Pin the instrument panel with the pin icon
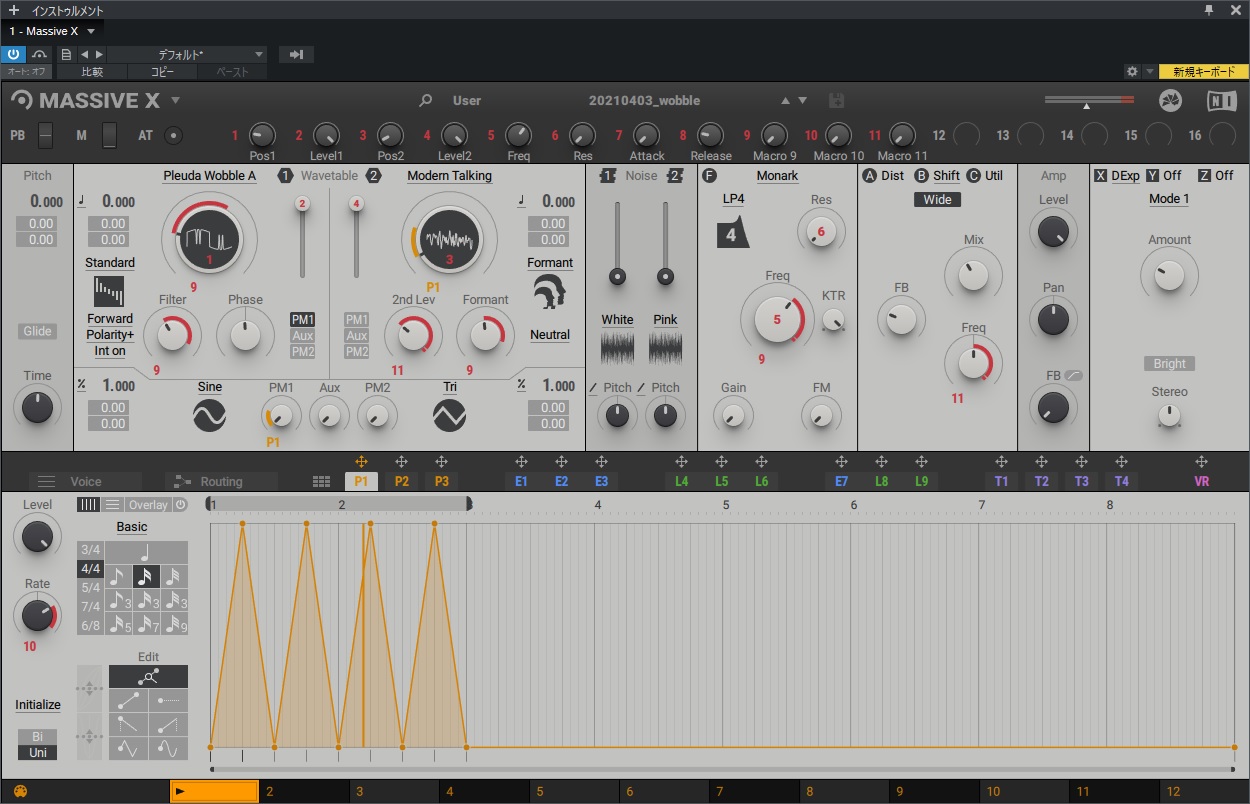 point(1209,10)
